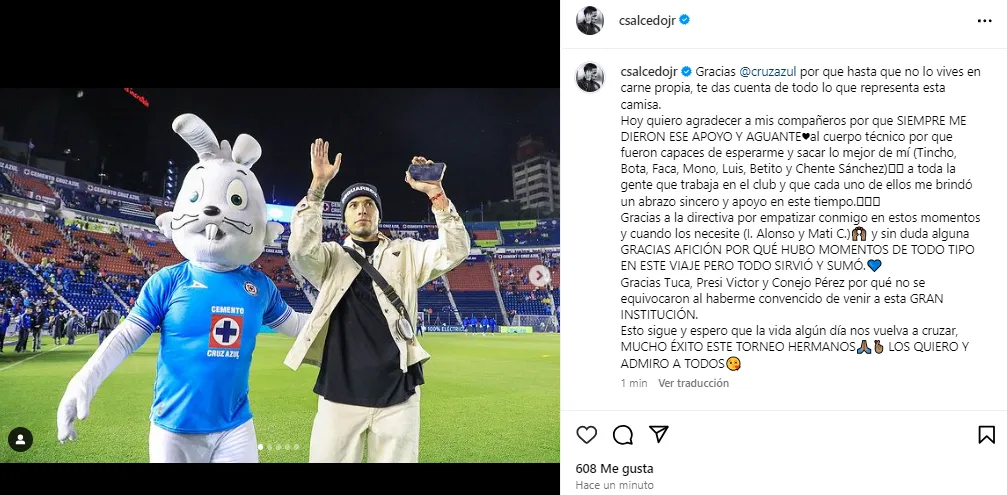Like the post with the heart icon
The width and height of the screenshot is (1007, 495).
click(586, 435)
